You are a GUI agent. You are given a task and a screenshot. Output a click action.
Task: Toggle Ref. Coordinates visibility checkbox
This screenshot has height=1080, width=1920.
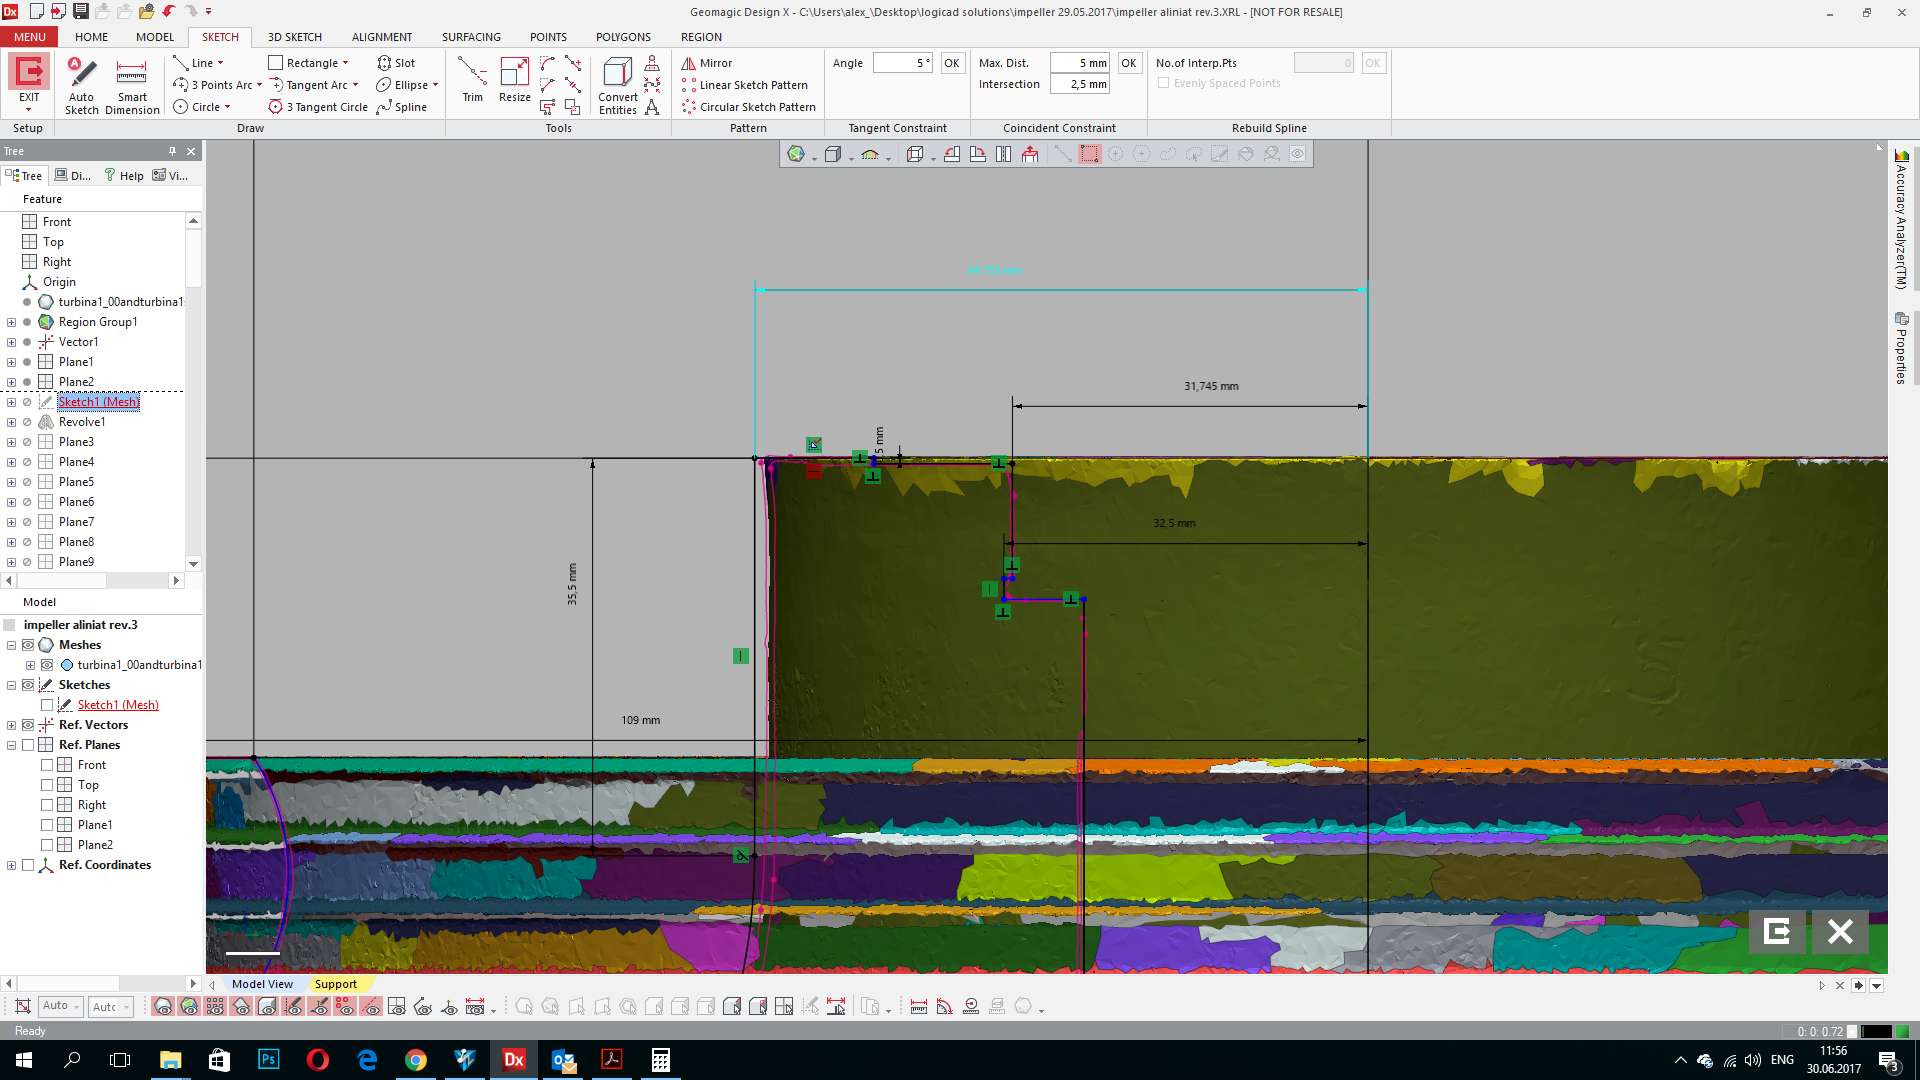pos(28,865)
